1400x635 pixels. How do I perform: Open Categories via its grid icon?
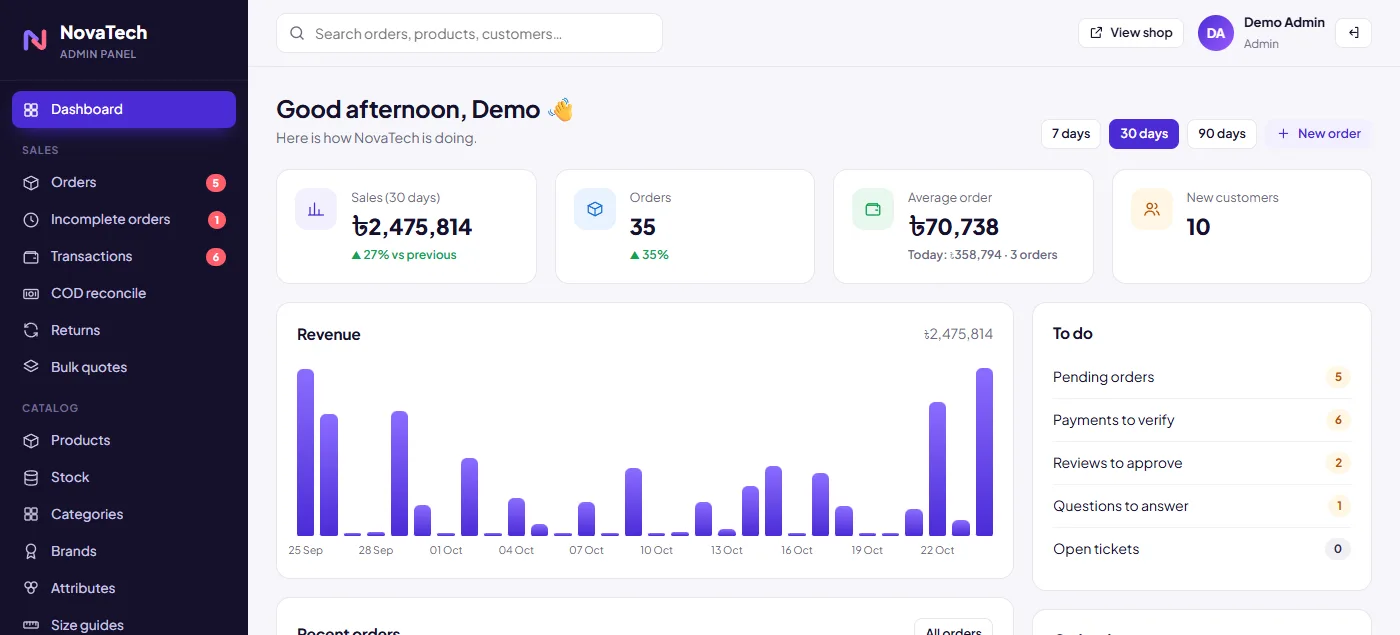pos(31,515)
